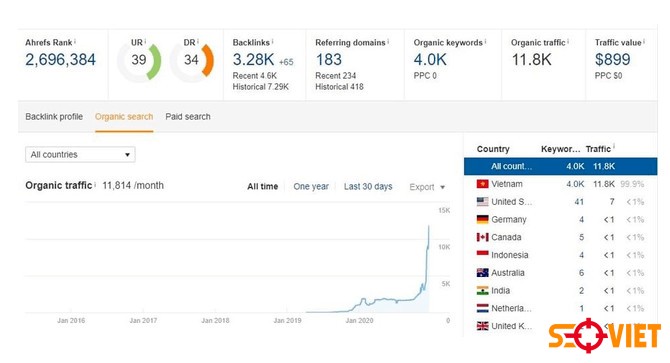Open the Organic keywords 4.0K value
Image resolution: width=670 pixels, height=363 pixels.
click(430, 59)
